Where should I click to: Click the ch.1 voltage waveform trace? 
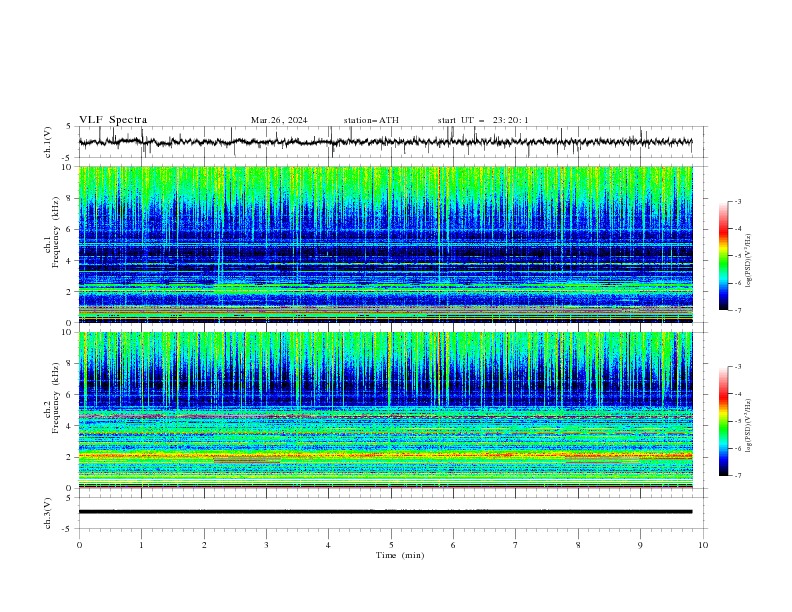coord(385,142)
